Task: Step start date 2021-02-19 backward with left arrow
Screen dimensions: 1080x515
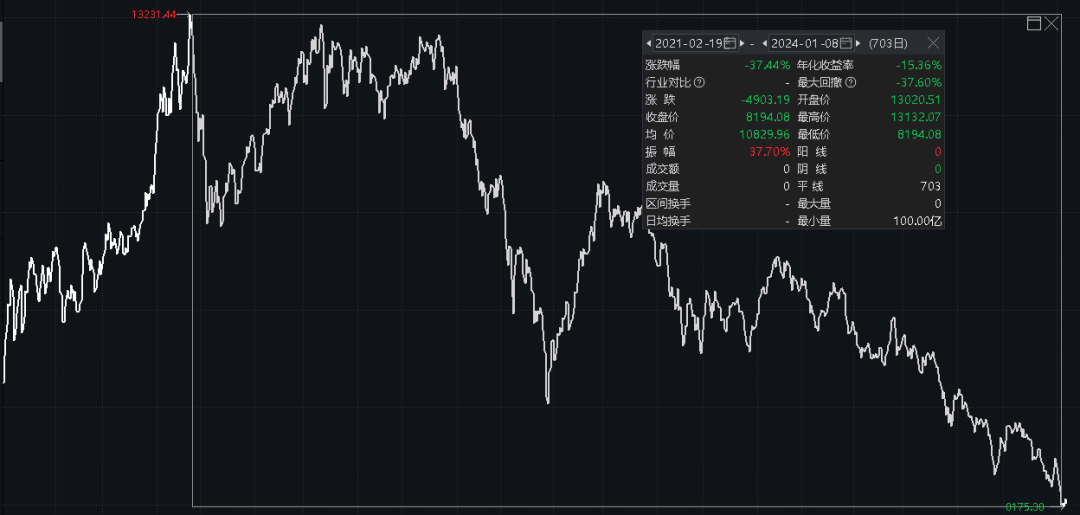Action: click(649, 43)
